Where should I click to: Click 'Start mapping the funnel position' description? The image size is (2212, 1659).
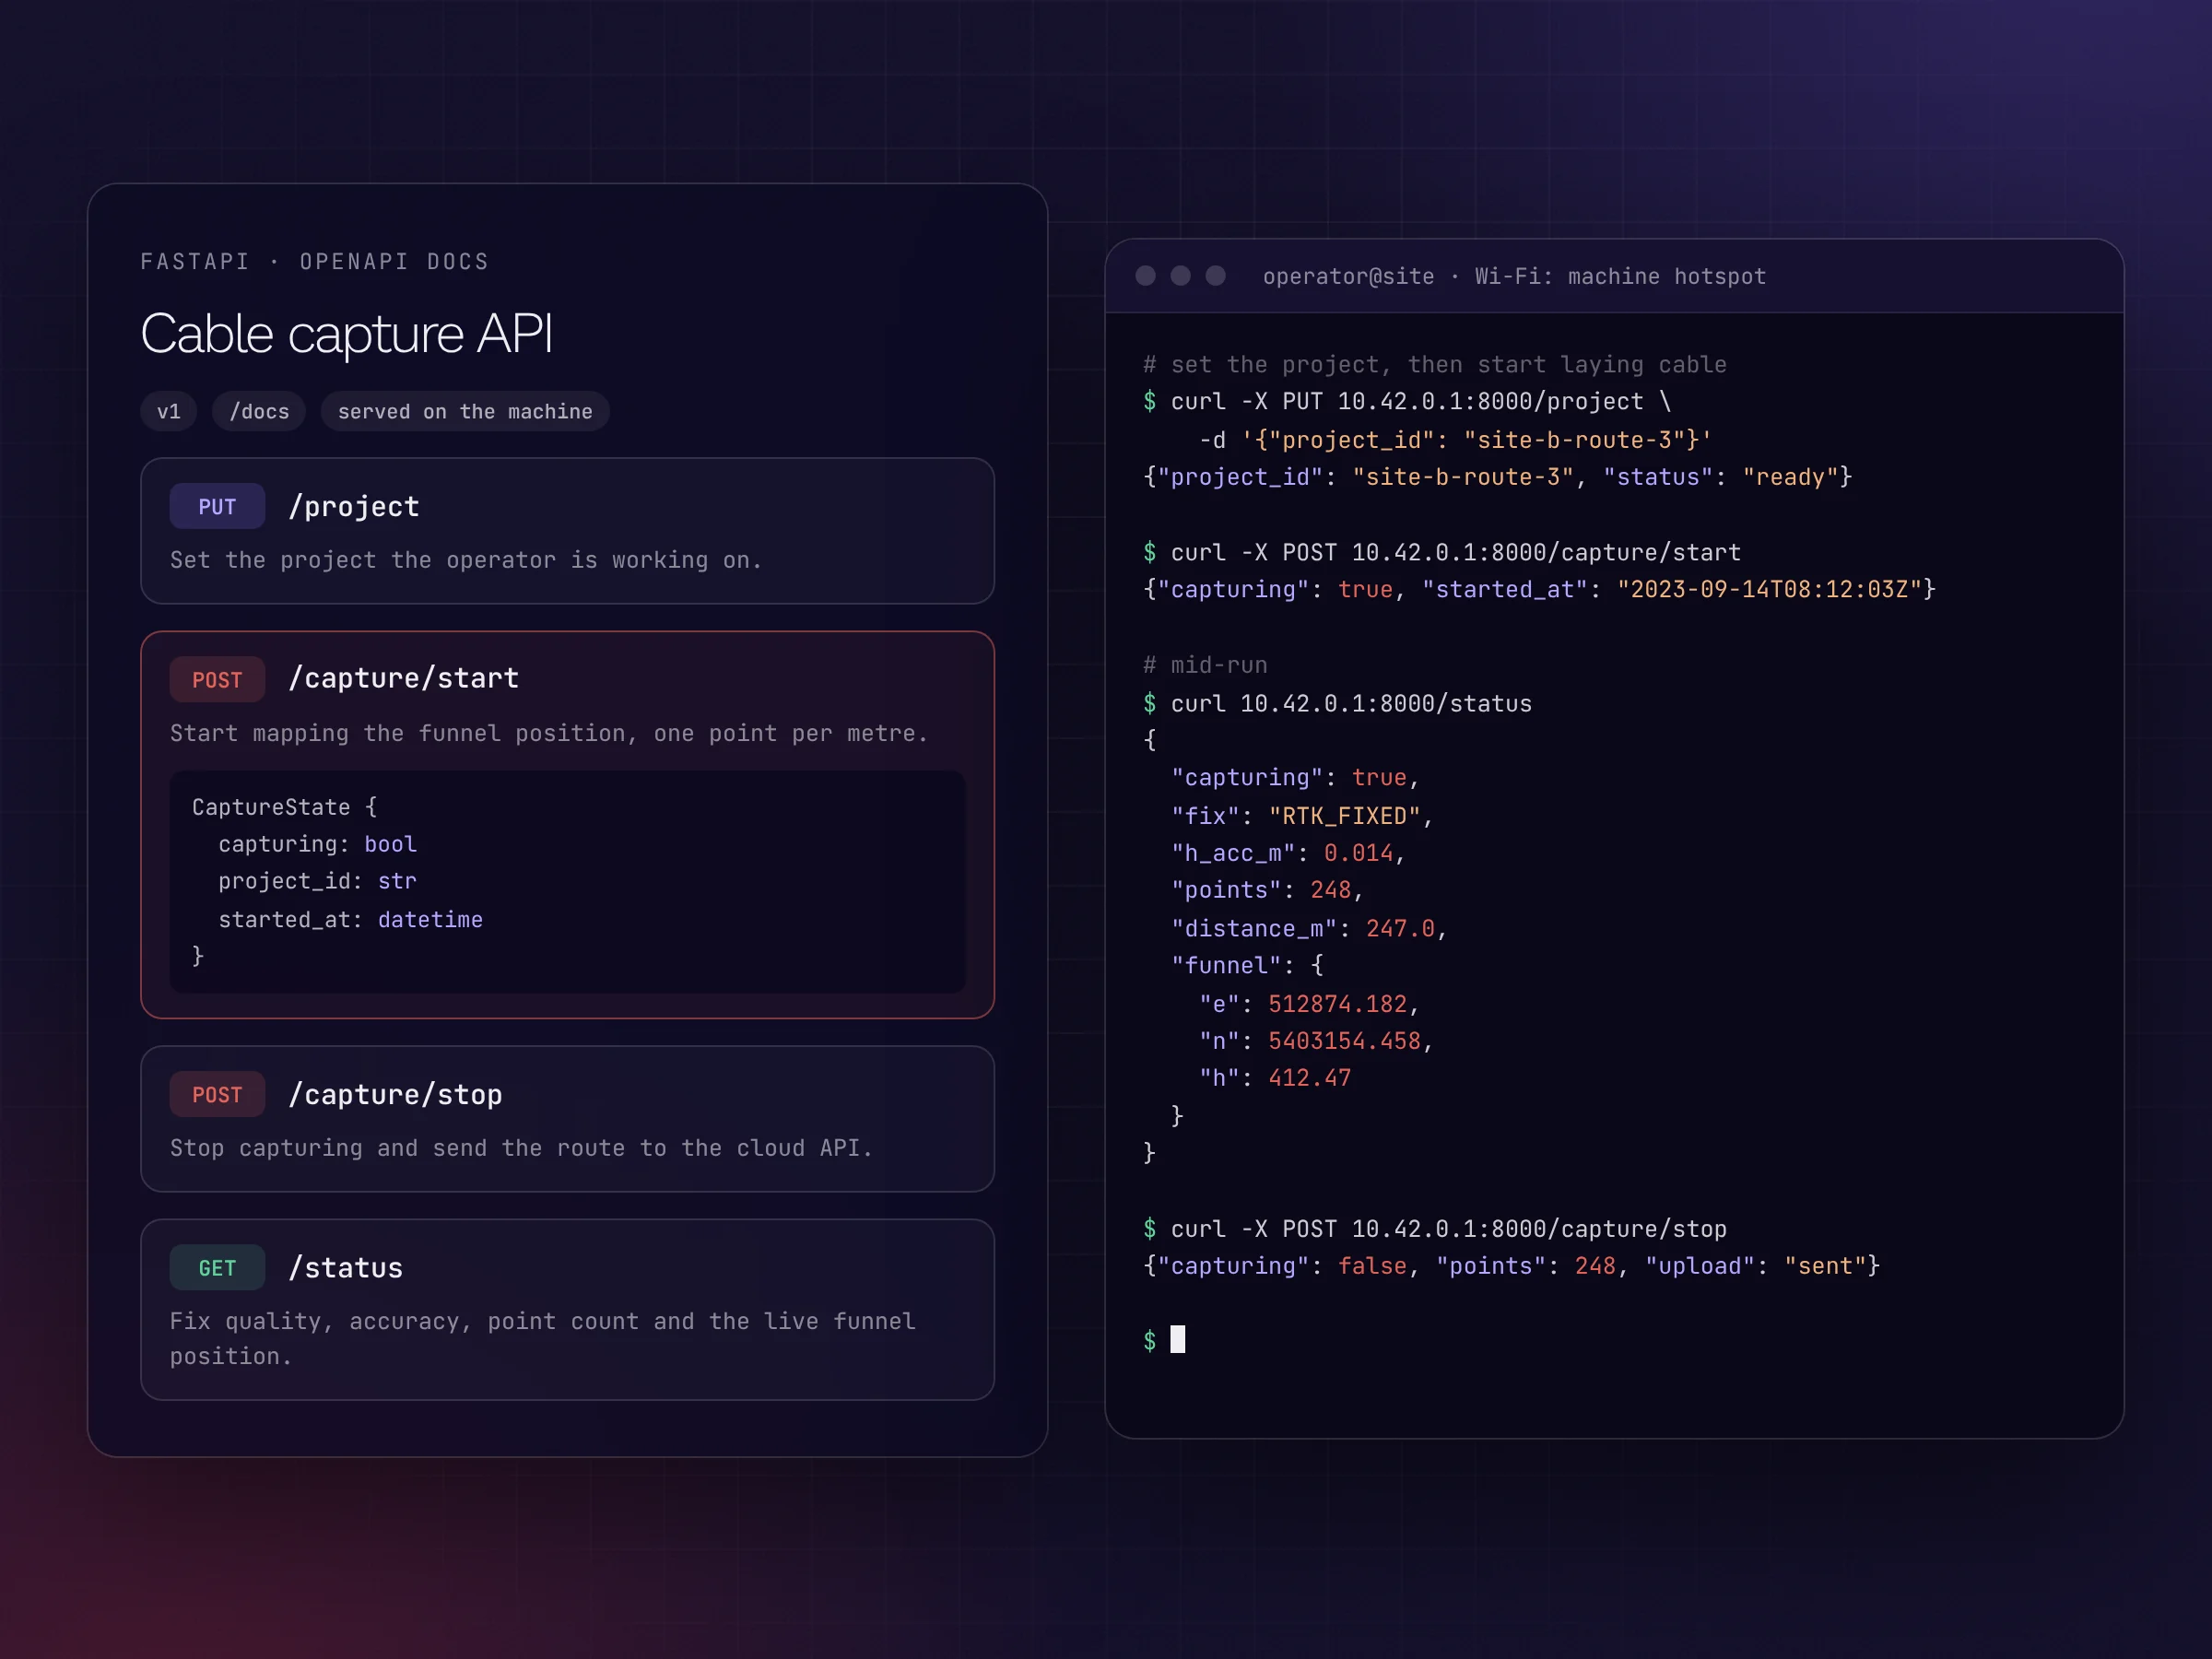tap(549, 733)
